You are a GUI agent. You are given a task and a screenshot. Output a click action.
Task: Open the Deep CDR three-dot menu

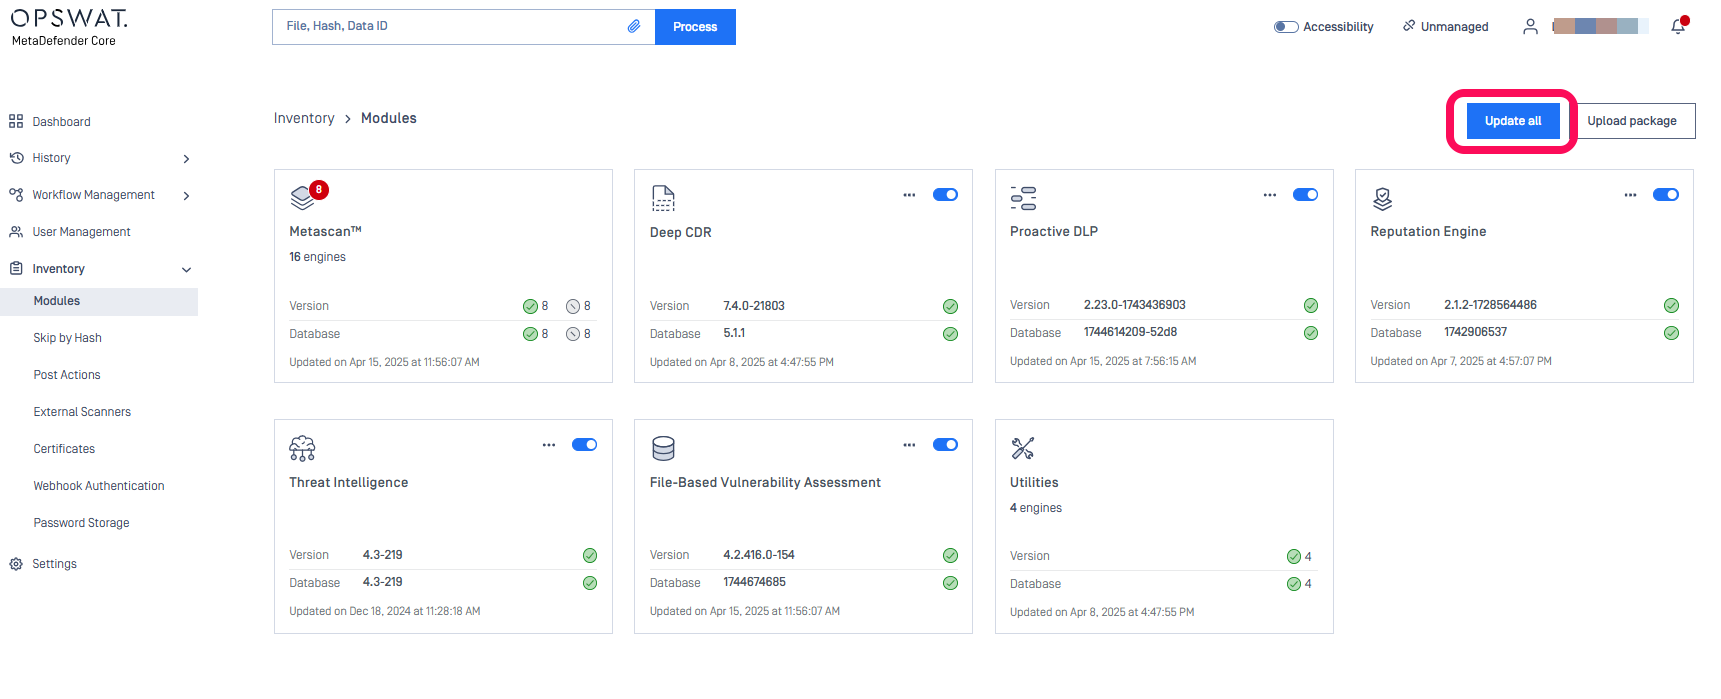pyautogui.click(x=909, y=195)
